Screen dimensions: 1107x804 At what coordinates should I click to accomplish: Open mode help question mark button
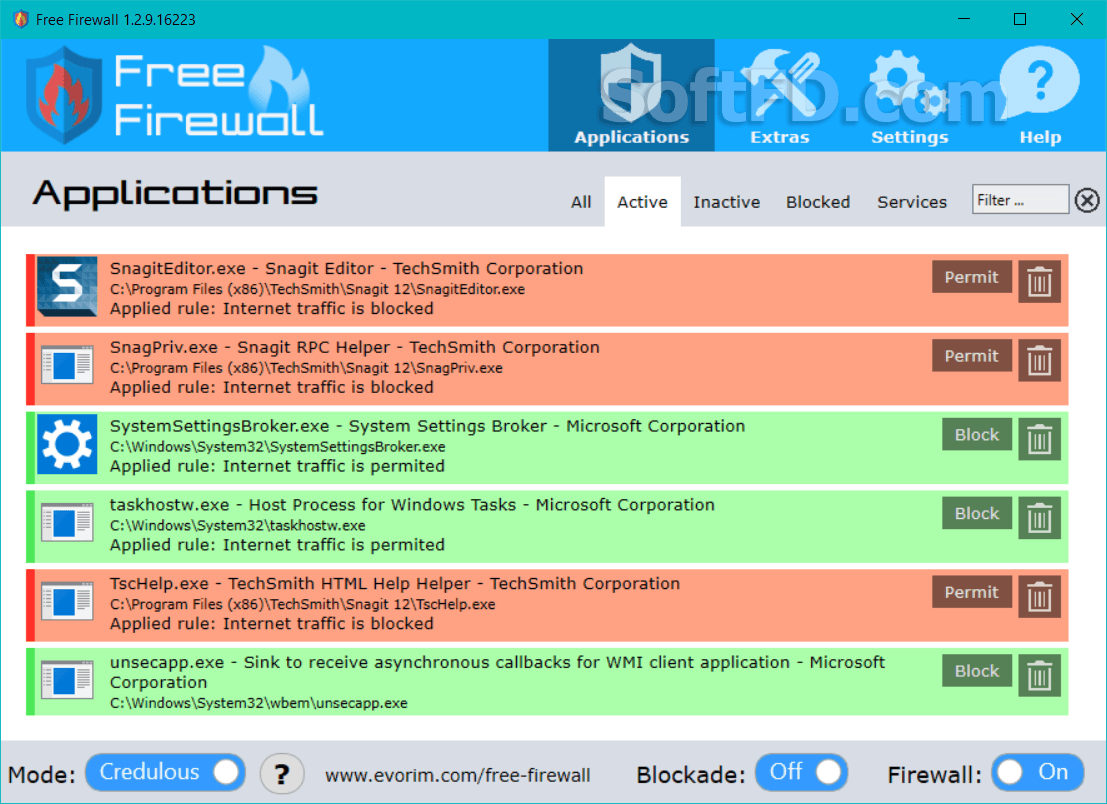(282, 774)
